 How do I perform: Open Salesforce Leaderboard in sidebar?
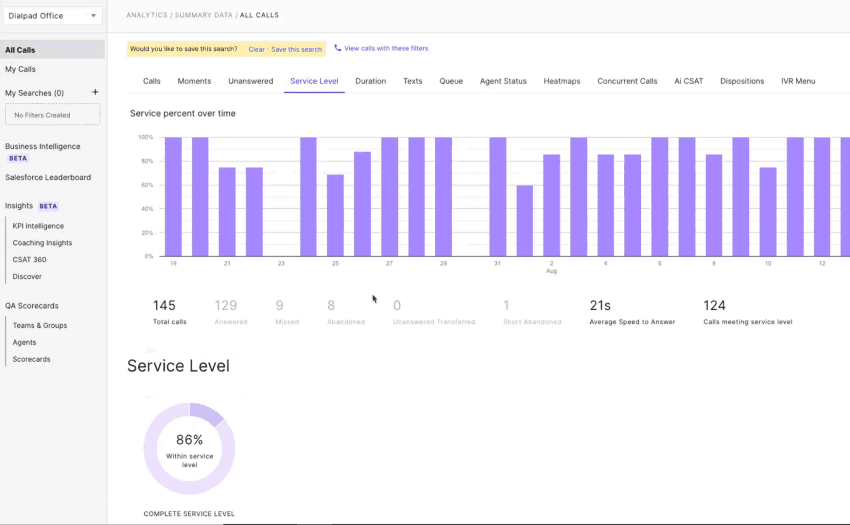point(48,177)
